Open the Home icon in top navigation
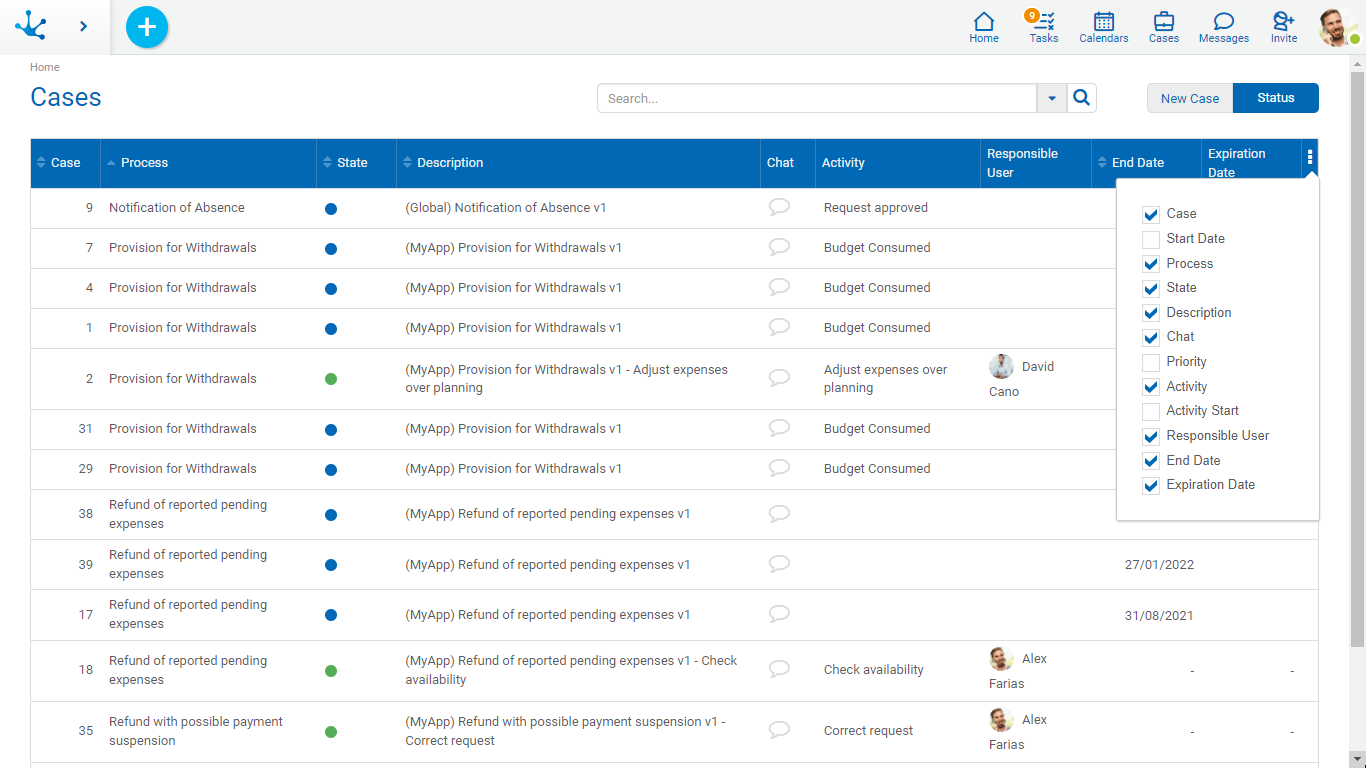The image size is (1366, 768). pyautogui.click(x=984, y=27)
